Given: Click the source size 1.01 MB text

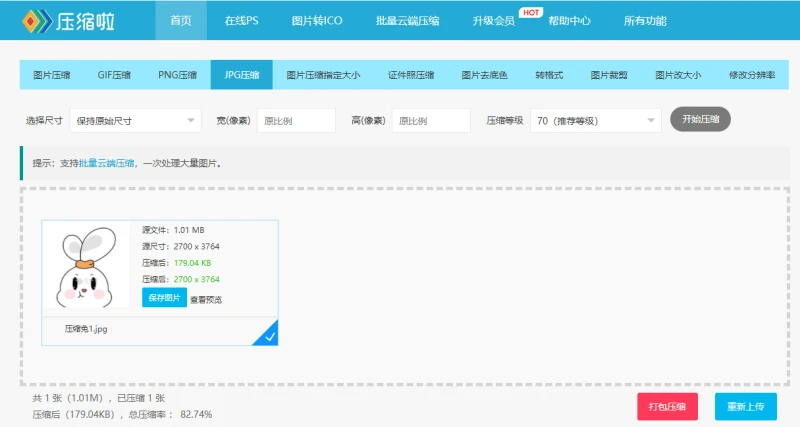Looking at the screenshot, I should coord(189,230).
